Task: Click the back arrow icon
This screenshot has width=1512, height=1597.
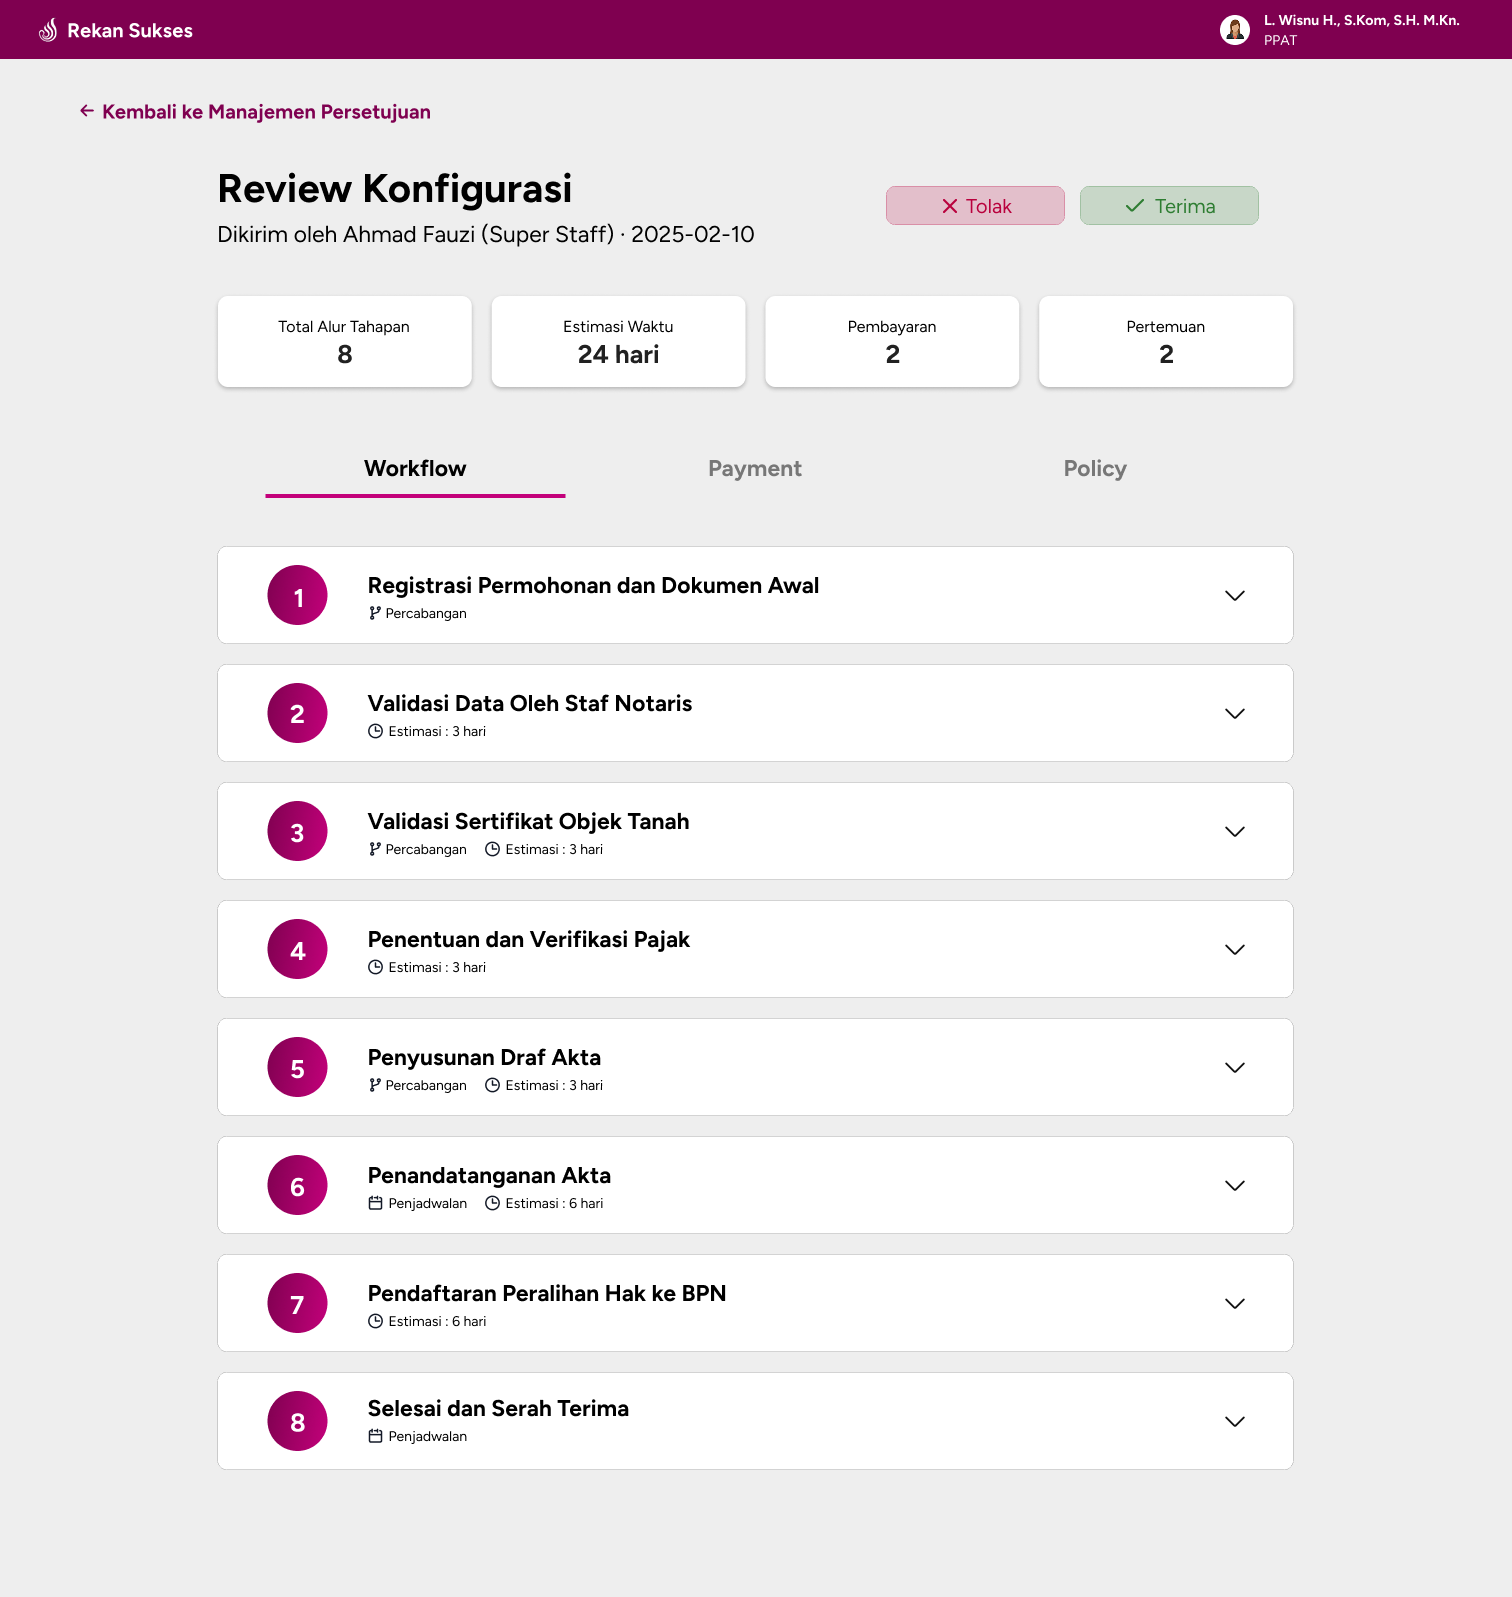Action: coord(87,111)
